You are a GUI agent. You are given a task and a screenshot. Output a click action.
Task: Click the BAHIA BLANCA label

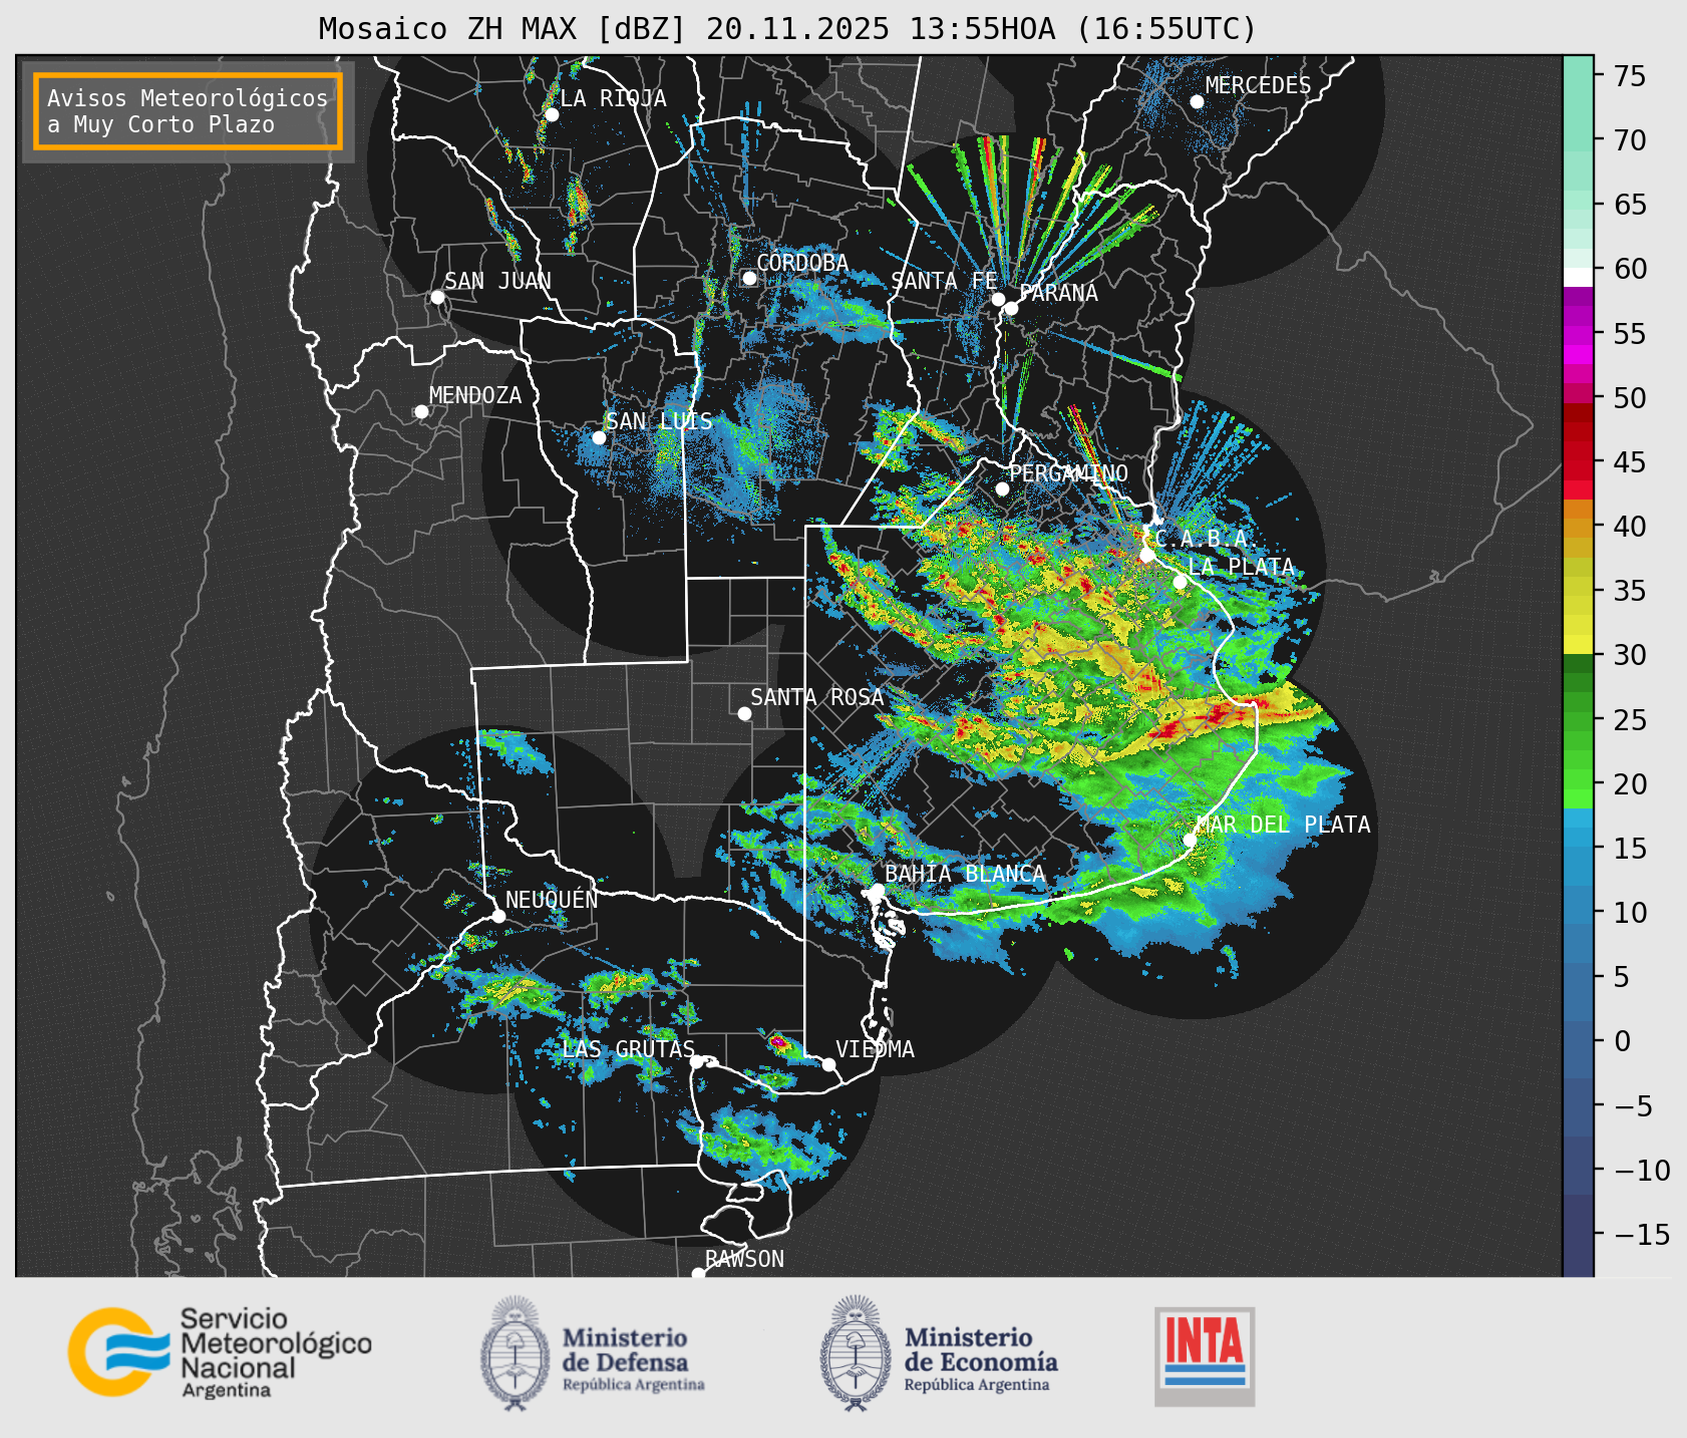click(965, 874)
